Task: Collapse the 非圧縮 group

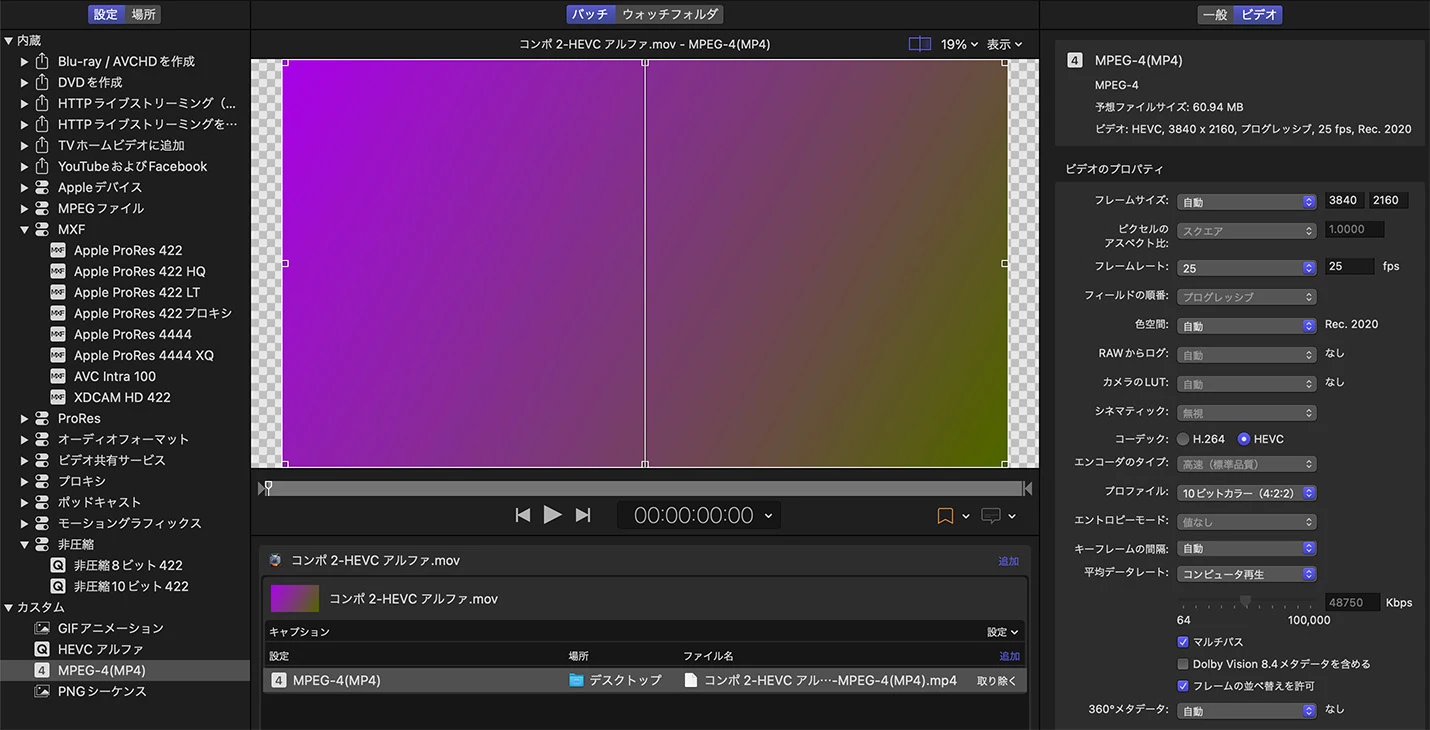Action: point(25,544)
